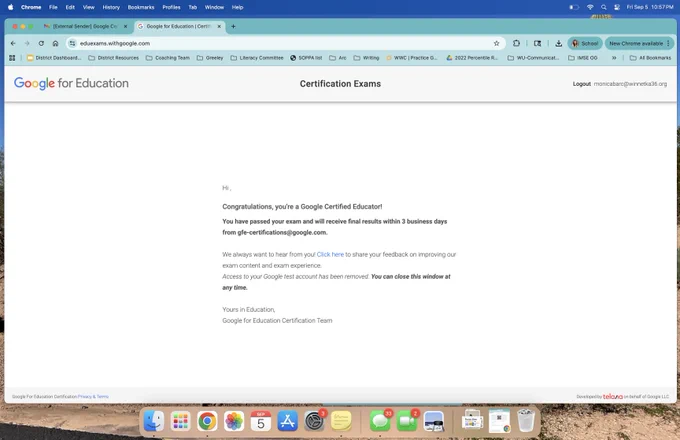Open System Settings from the Dock

314,421
